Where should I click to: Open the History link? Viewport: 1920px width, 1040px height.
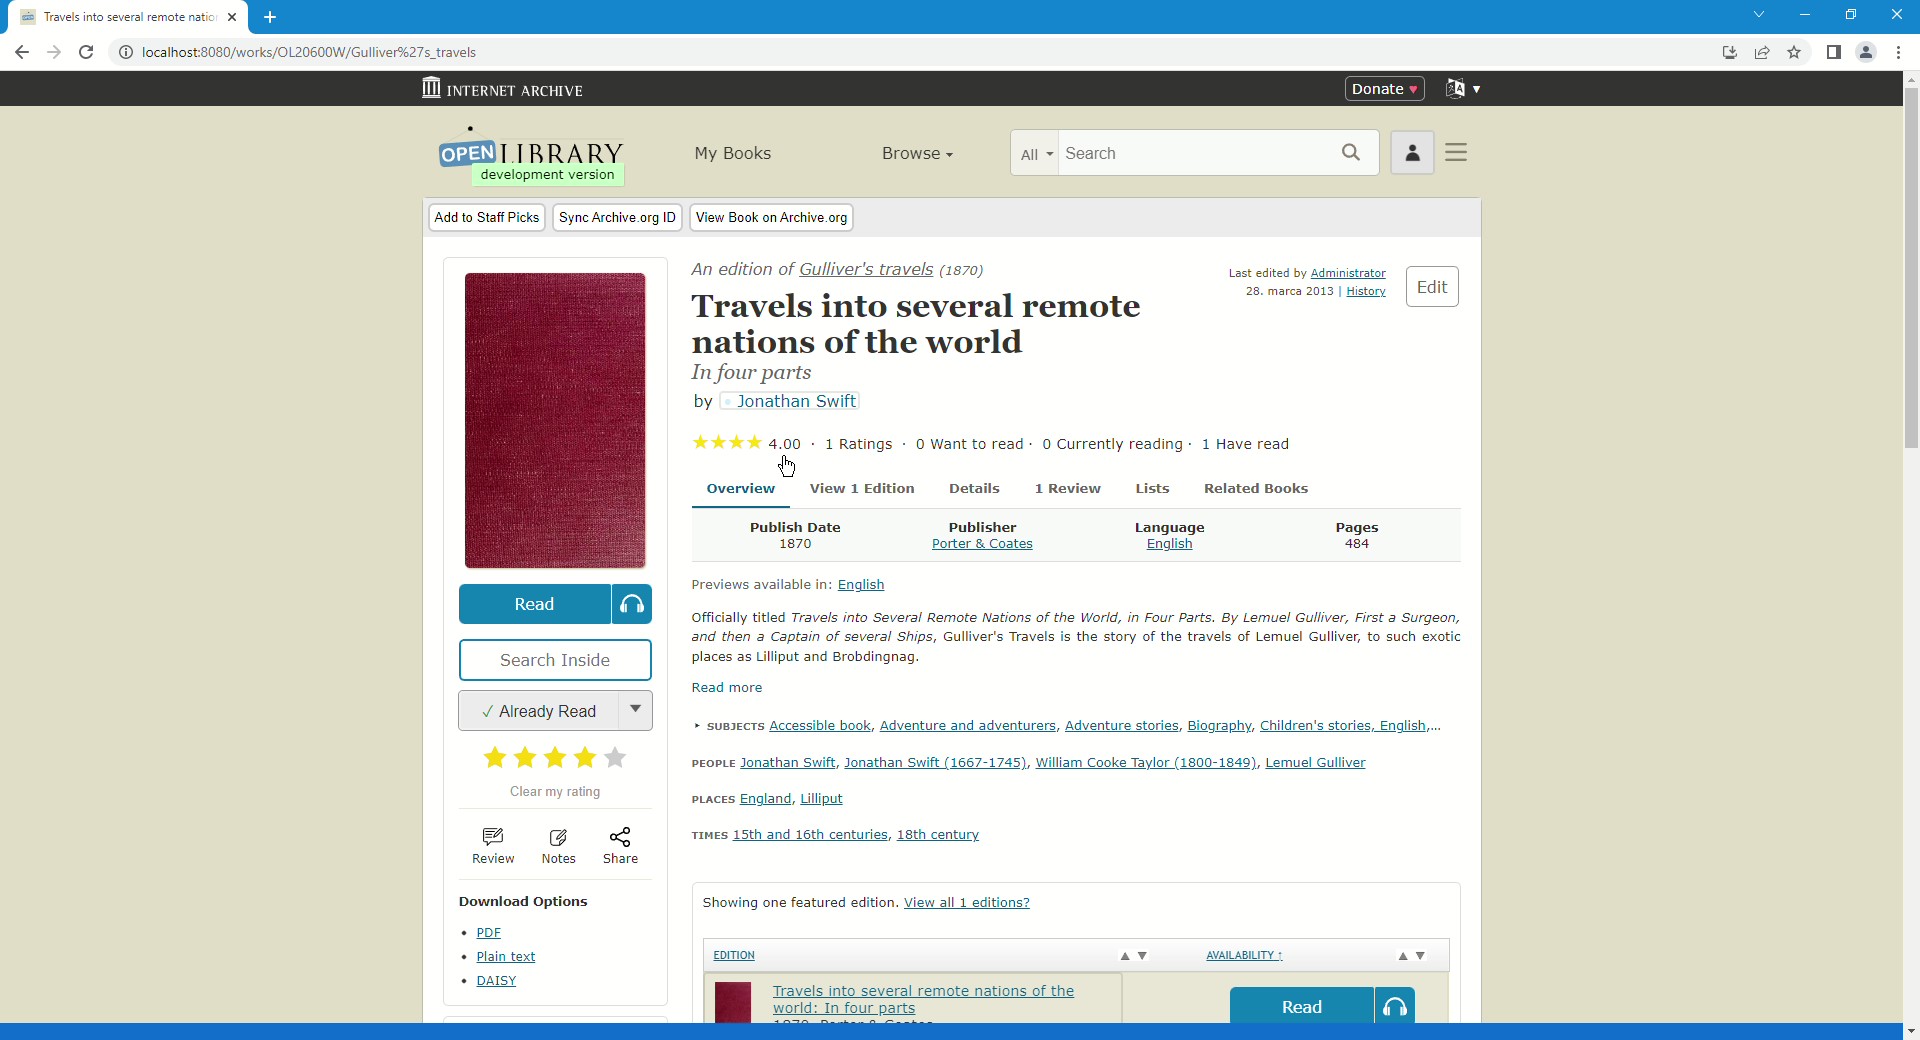point(1366,292)
